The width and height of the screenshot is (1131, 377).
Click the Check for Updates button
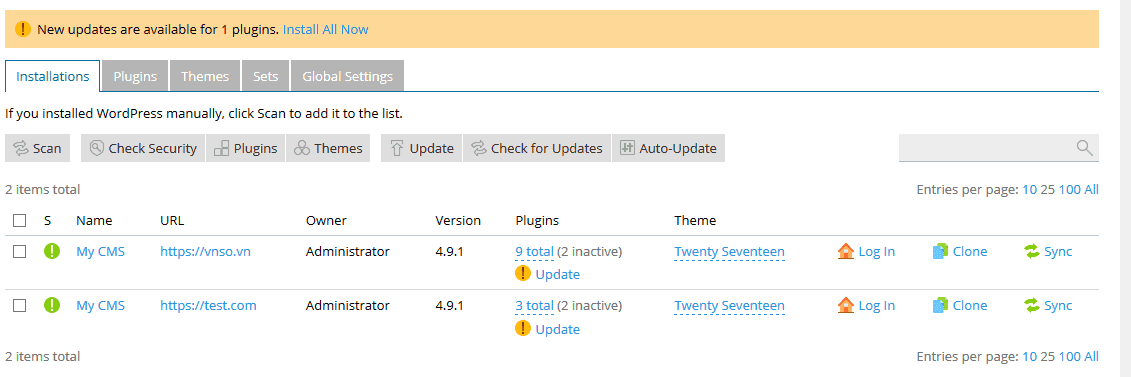pos(537,148)
